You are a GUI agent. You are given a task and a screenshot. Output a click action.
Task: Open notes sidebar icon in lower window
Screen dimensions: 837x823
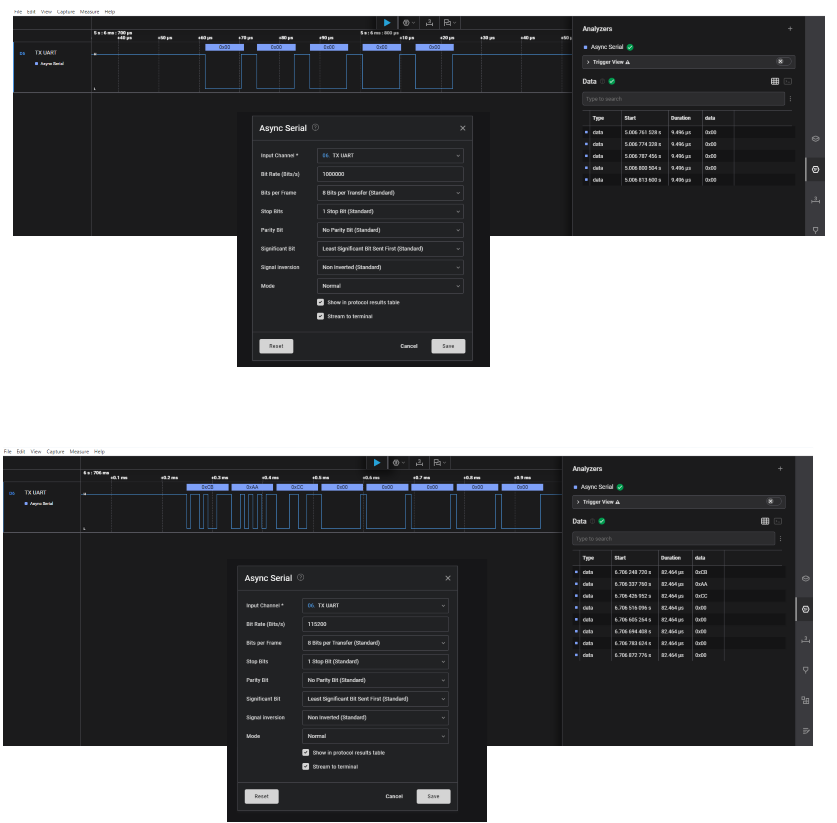[x=806, y=731]
